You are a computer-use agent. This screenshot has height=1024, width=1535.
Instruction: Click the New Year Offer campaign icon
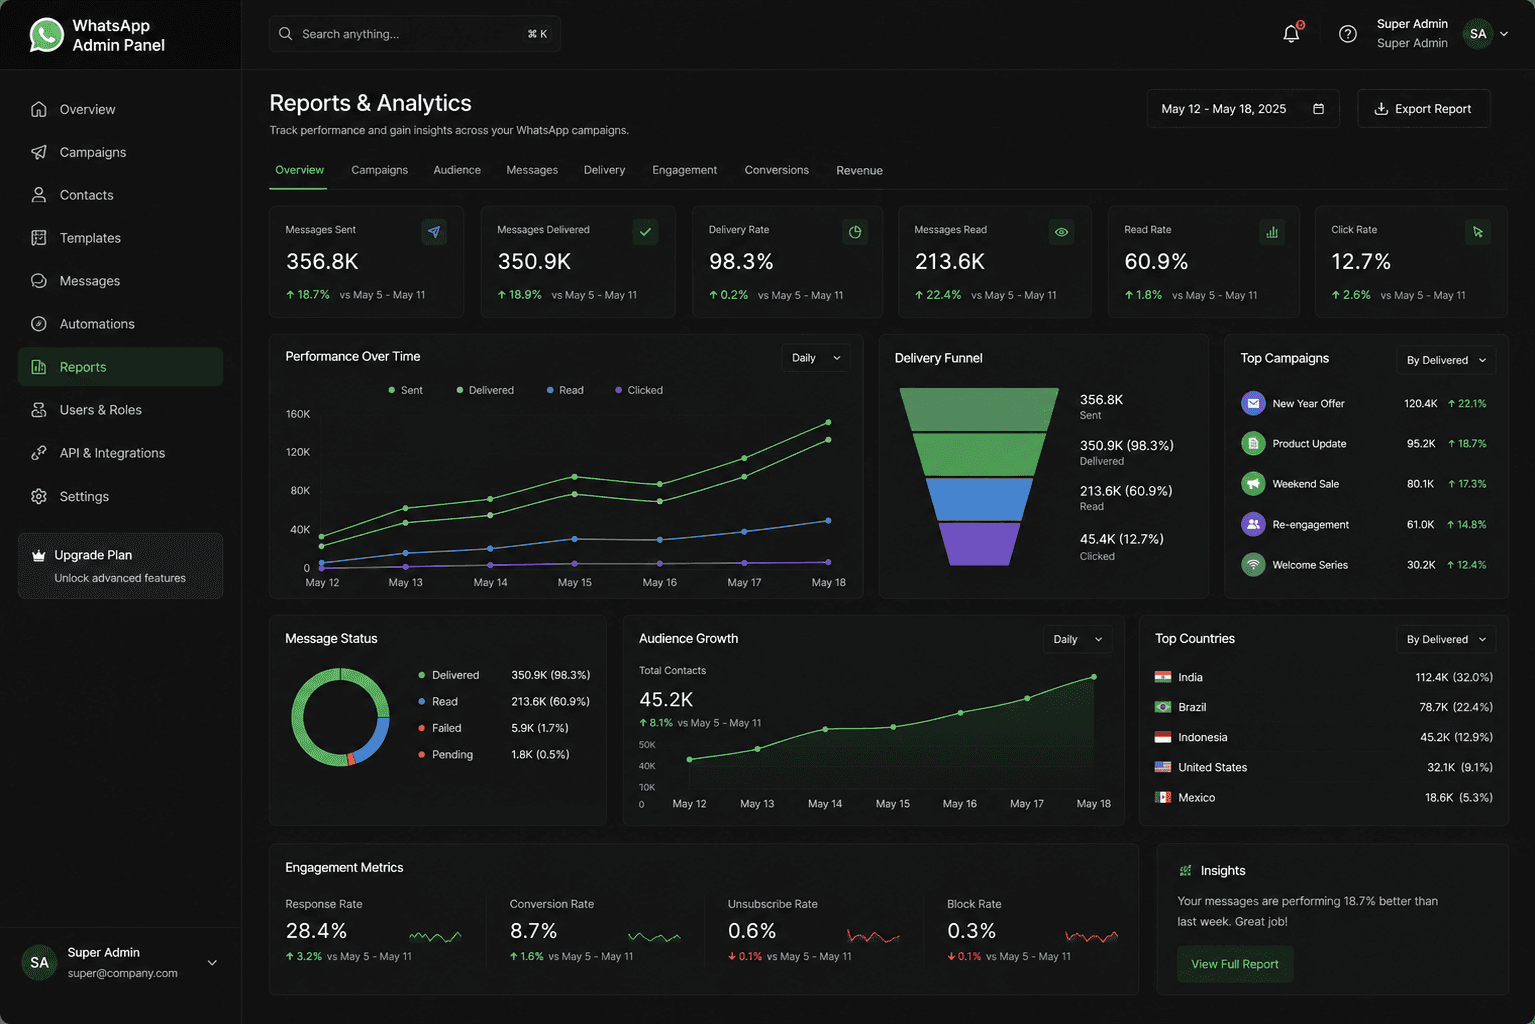[1253, 403]
